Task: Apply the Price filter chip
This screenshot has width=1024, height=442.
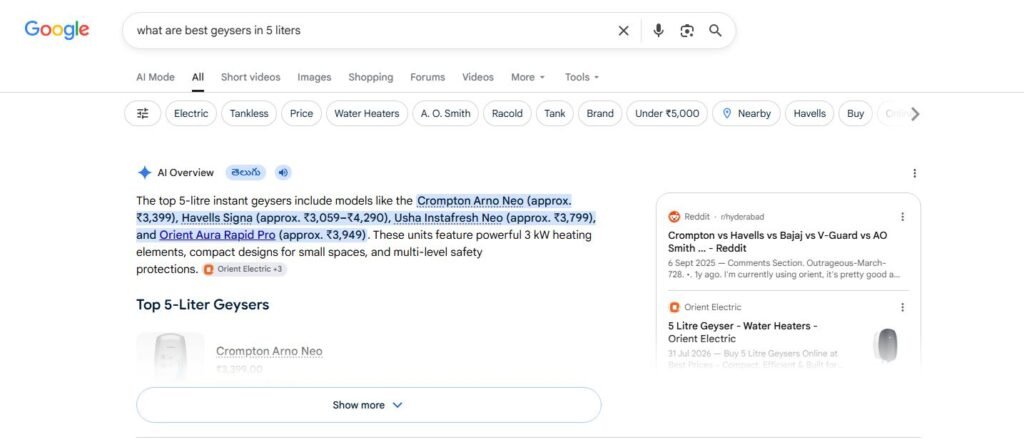Action: (x=302, y=114)
